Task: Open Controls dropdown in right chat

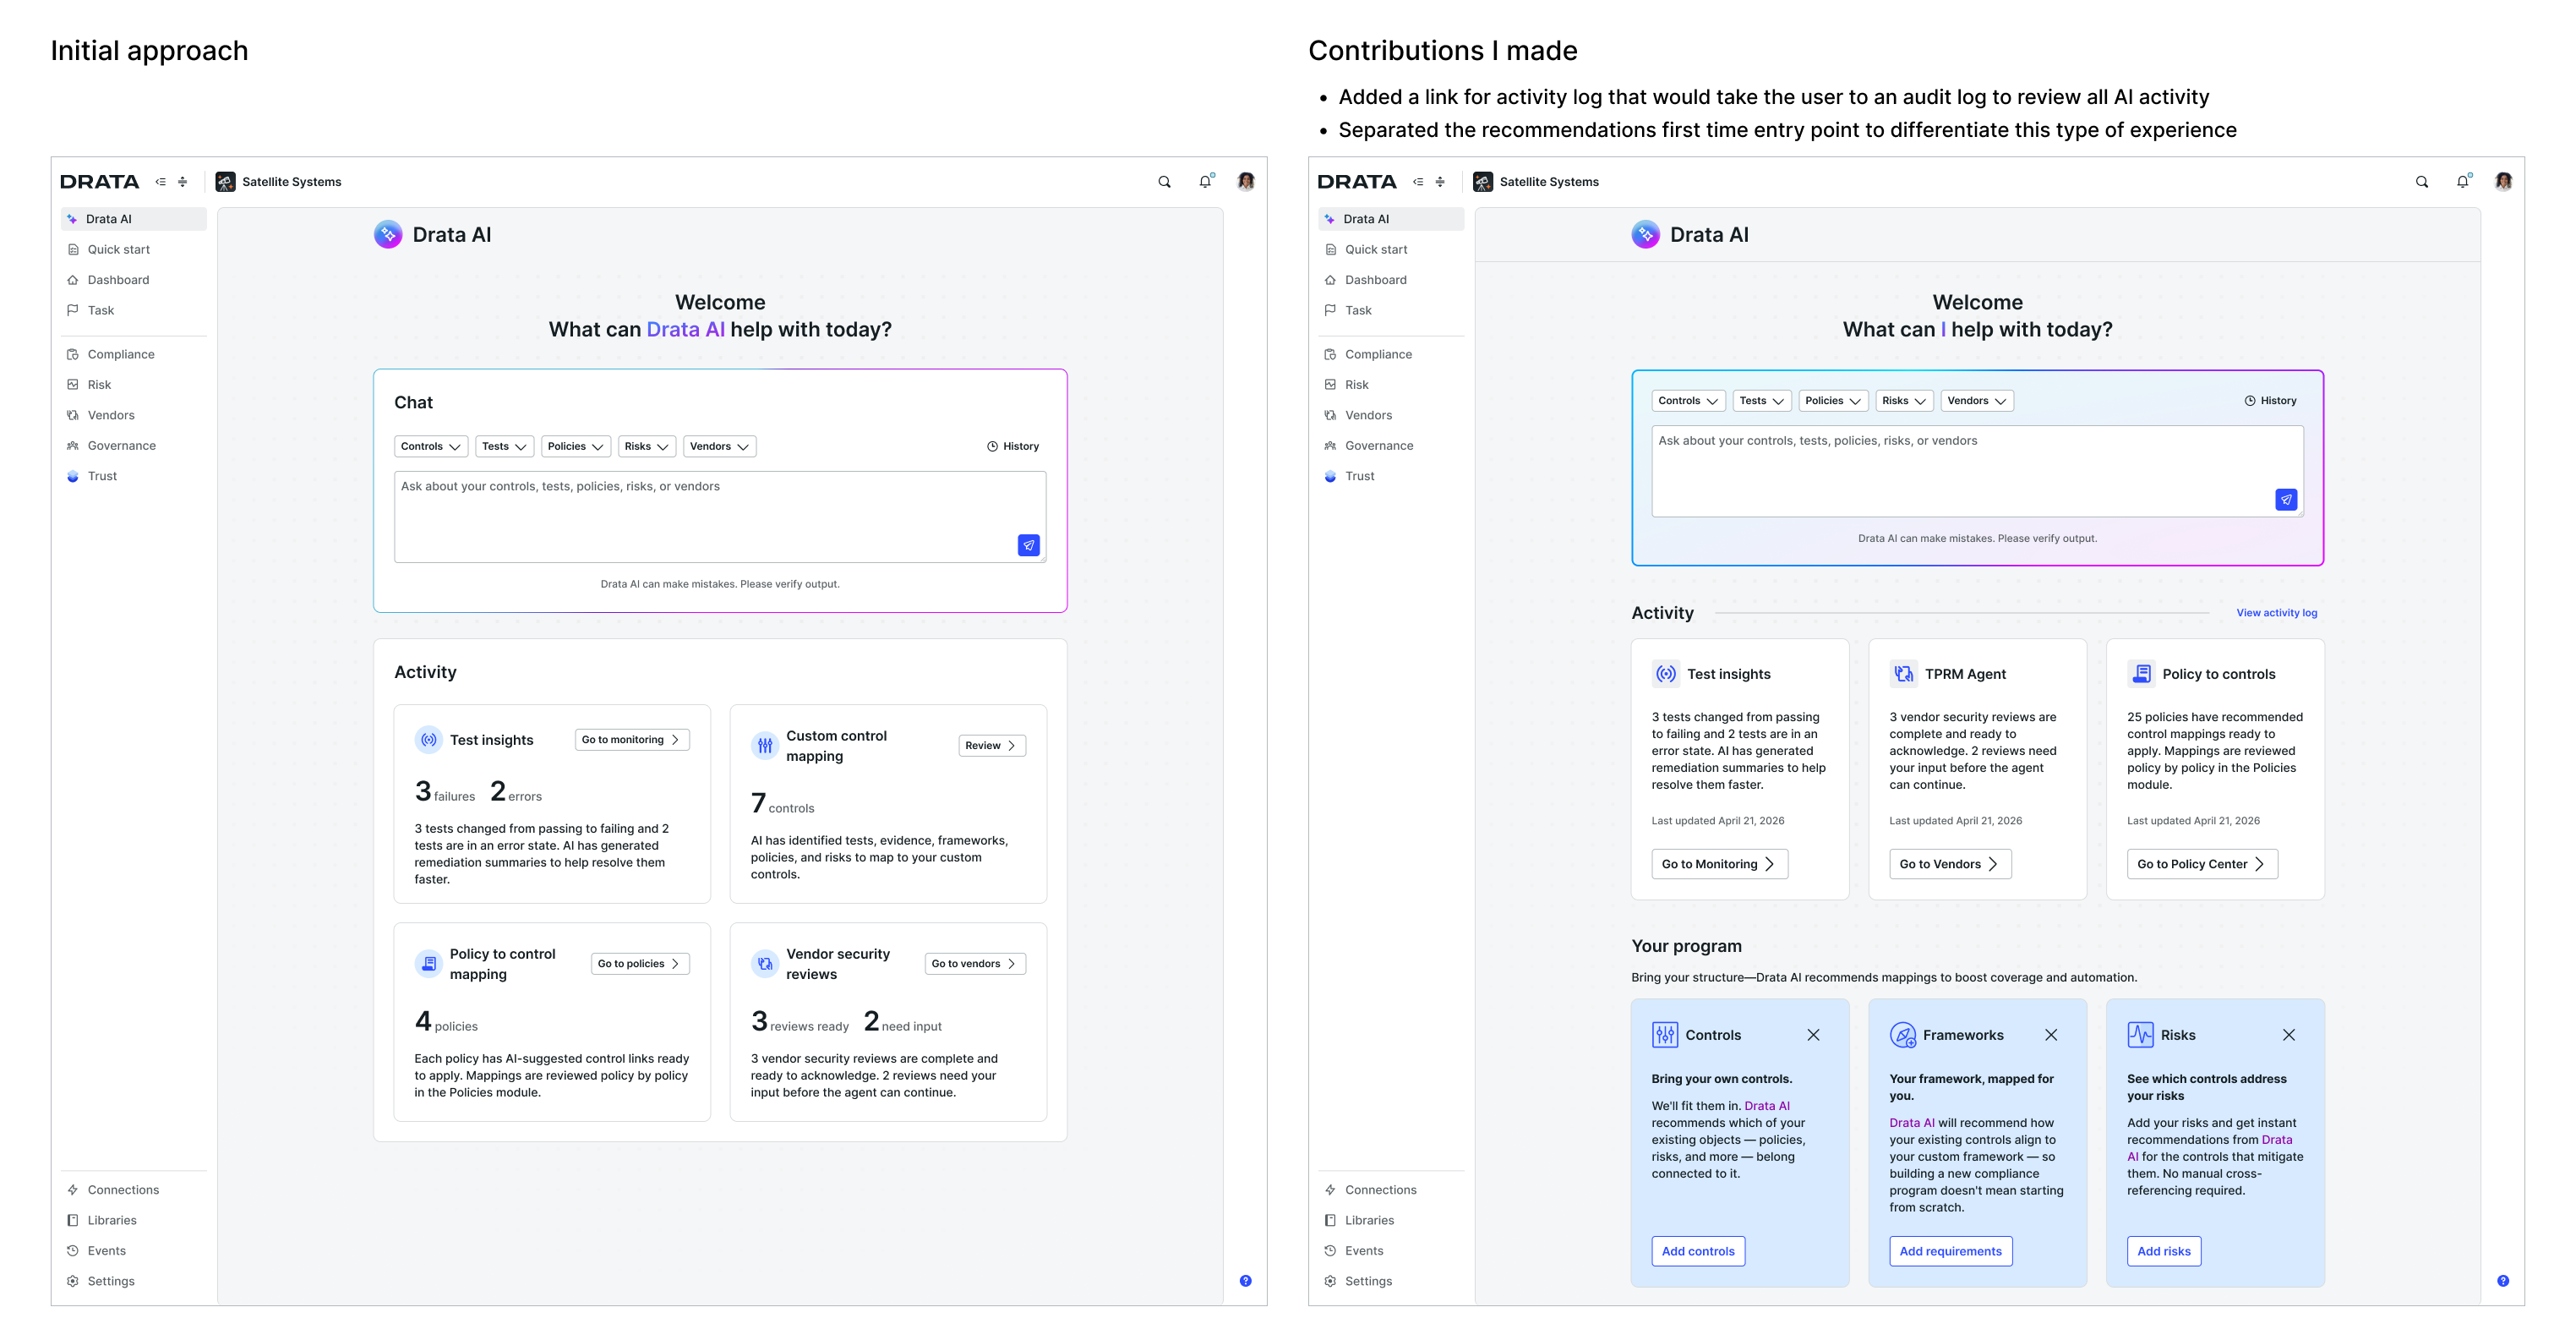Action: coord(1689,400)
